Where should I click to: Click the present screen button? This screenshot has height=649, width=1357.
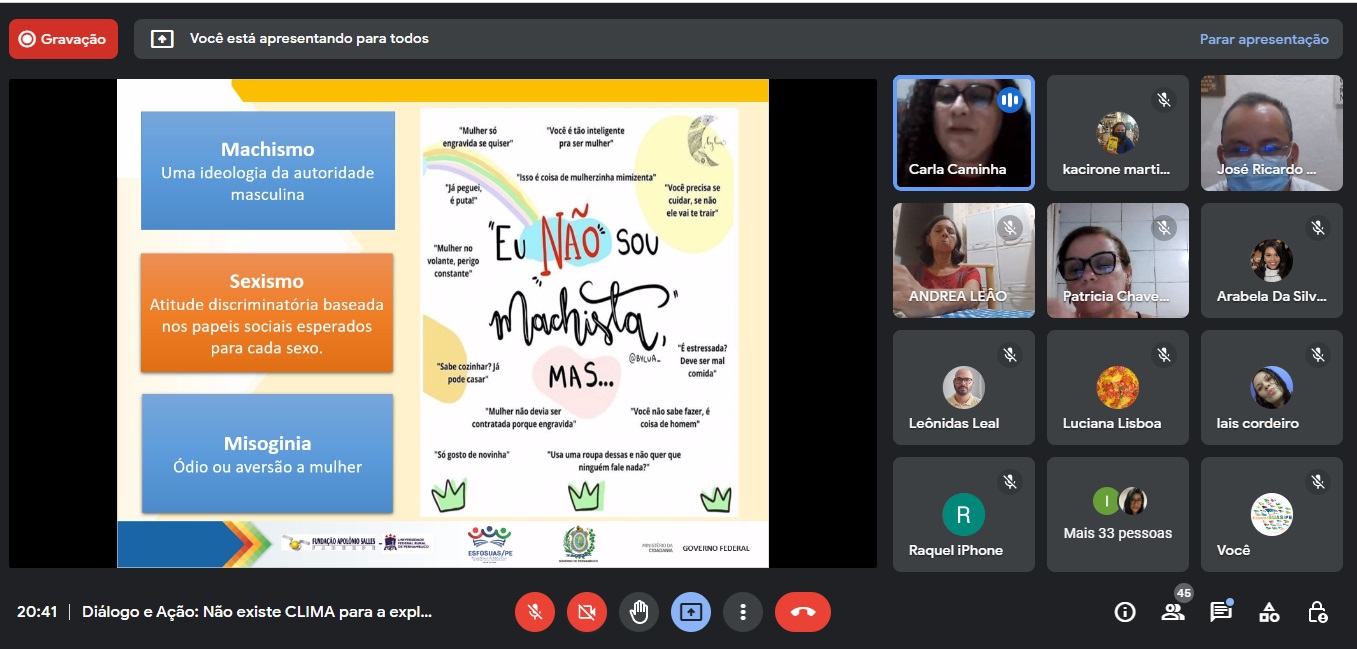pyautogui.click(x=691, y=612)
